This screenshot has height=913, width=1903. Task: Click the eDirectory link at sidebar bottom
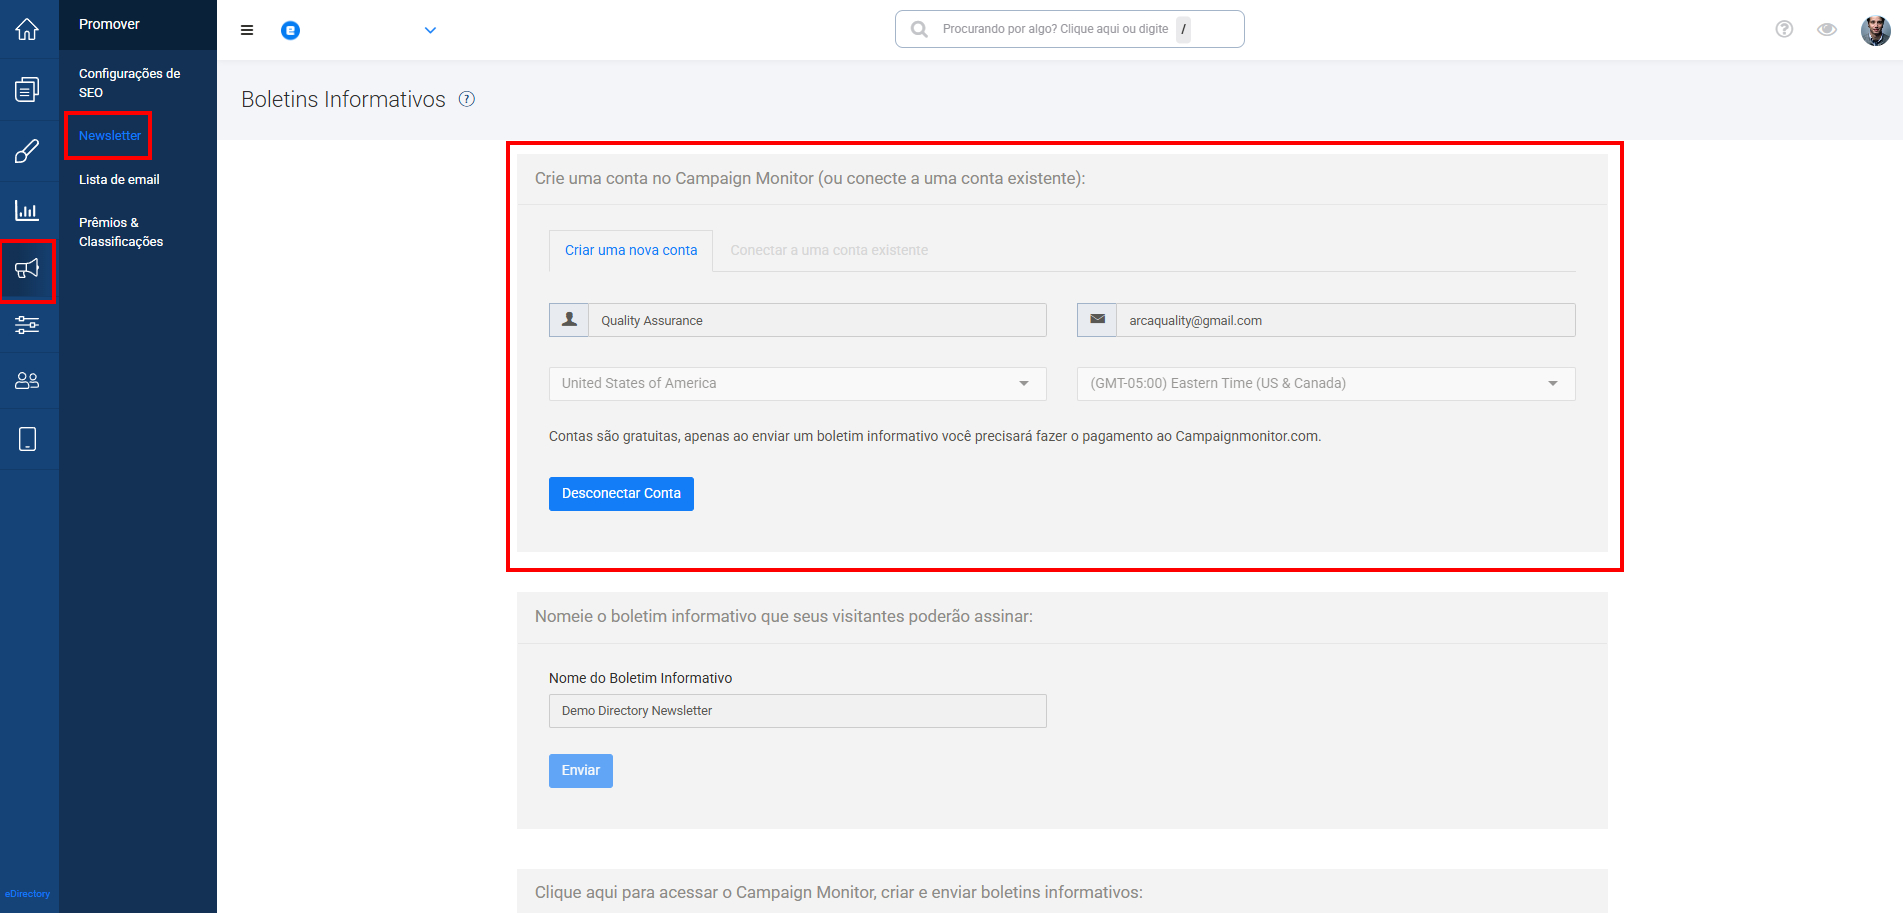point(27,894)
